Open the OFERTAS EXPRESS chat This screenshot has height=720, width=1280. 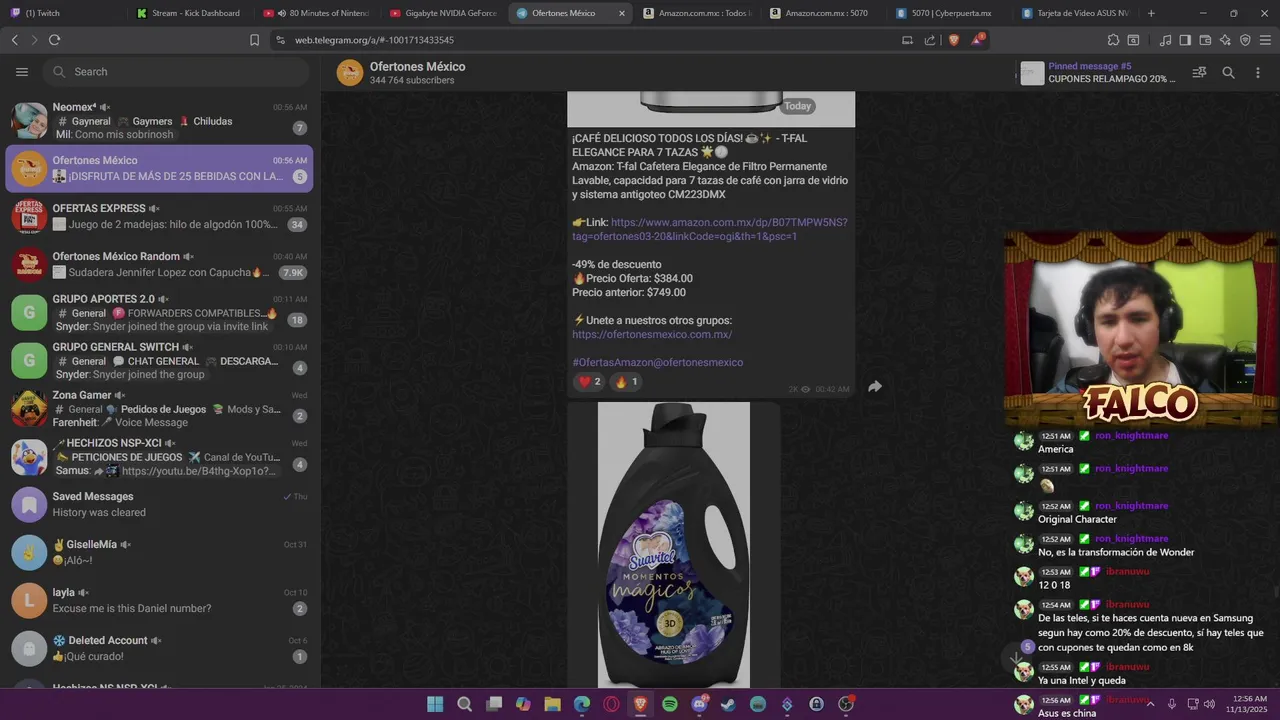pos(159,216)
